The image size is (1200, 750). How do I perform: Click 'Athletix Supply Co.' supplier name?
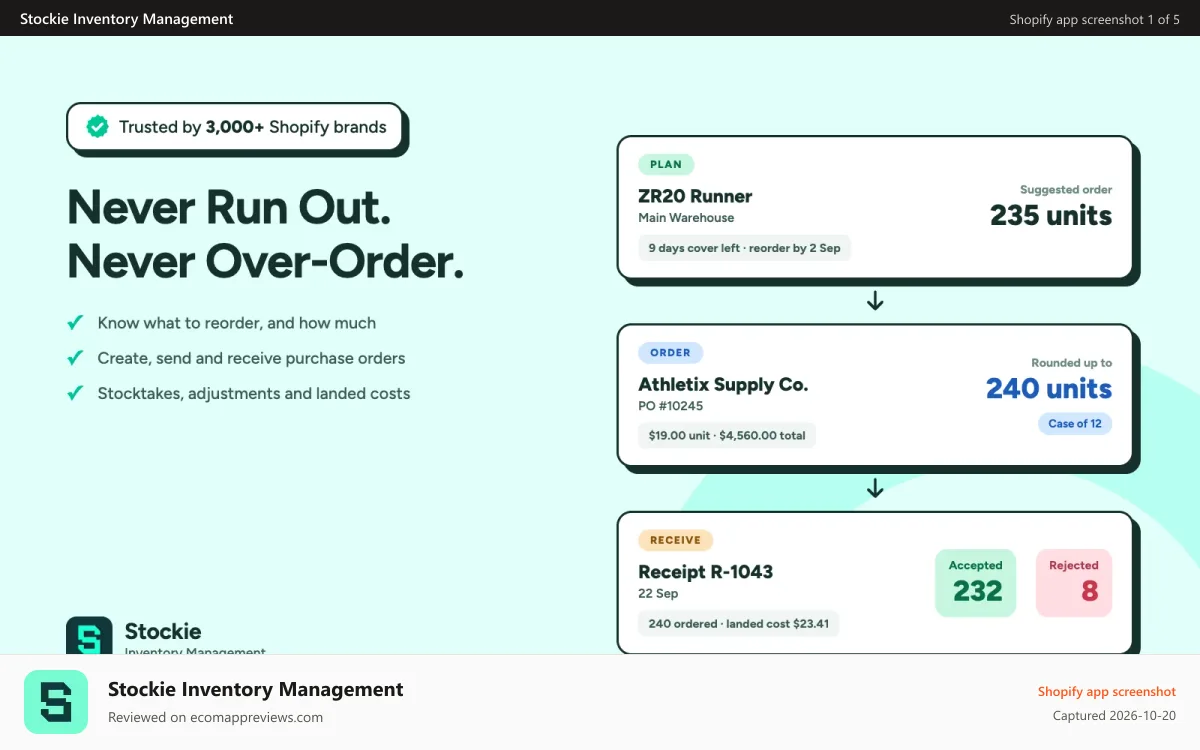(723, 384)
